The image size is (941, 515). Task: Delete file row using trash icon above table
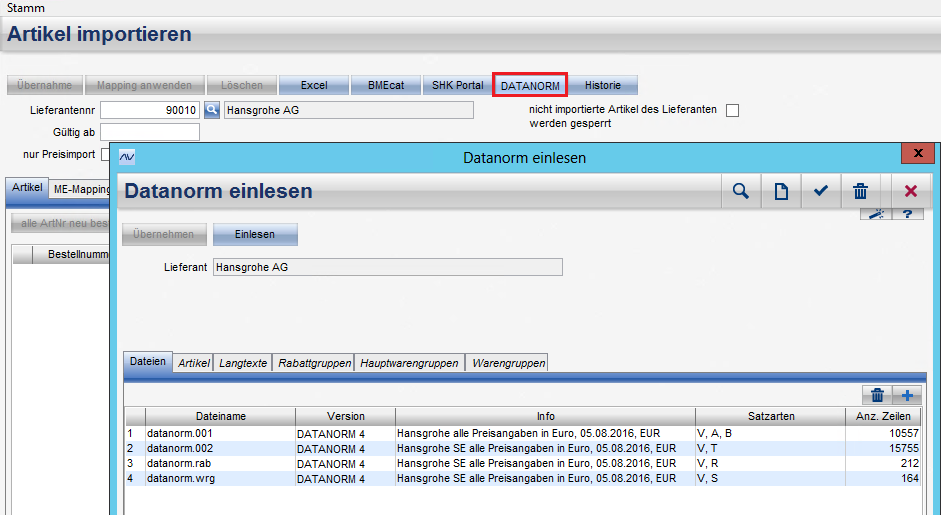pos(877,396)
